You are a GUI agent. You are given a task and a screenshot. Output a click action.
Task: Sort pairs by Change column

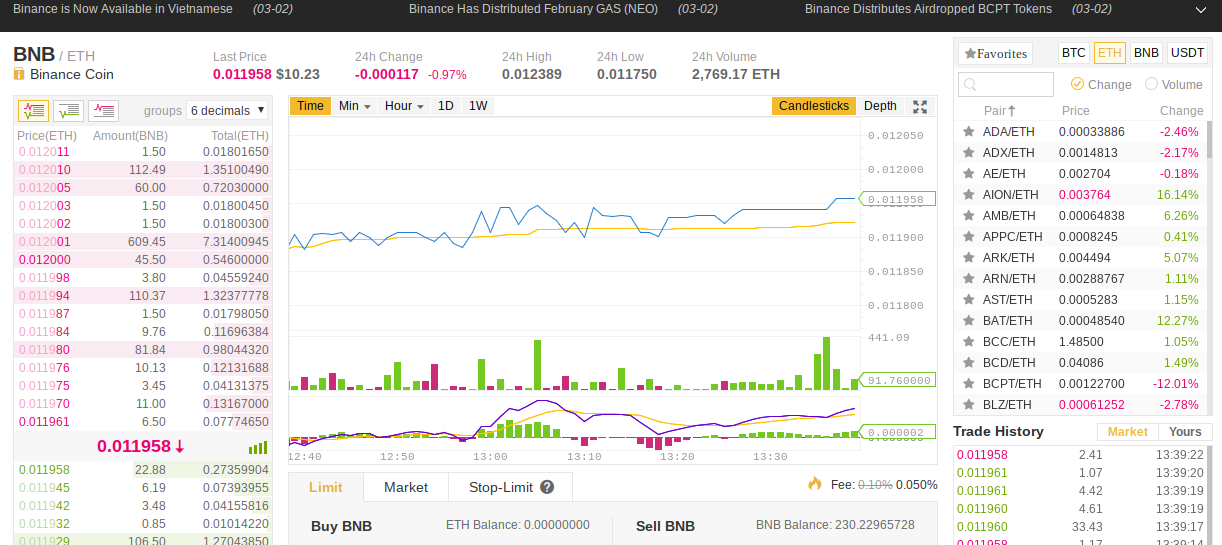[1182, 111]
